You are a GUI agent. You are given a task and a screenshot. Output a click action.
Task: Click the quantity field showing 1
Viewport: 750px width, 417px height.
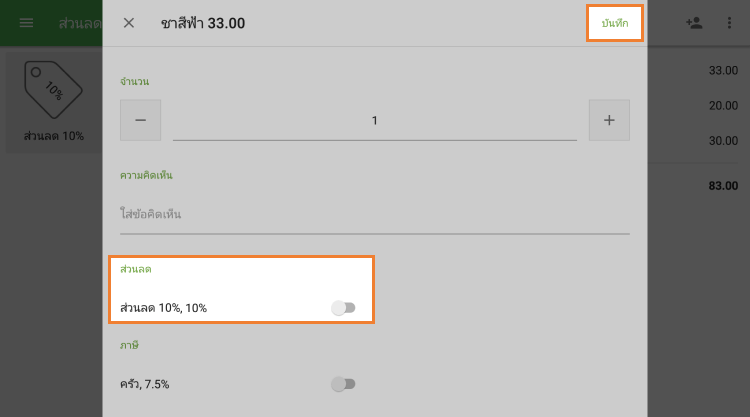click(x=374, y=121)
